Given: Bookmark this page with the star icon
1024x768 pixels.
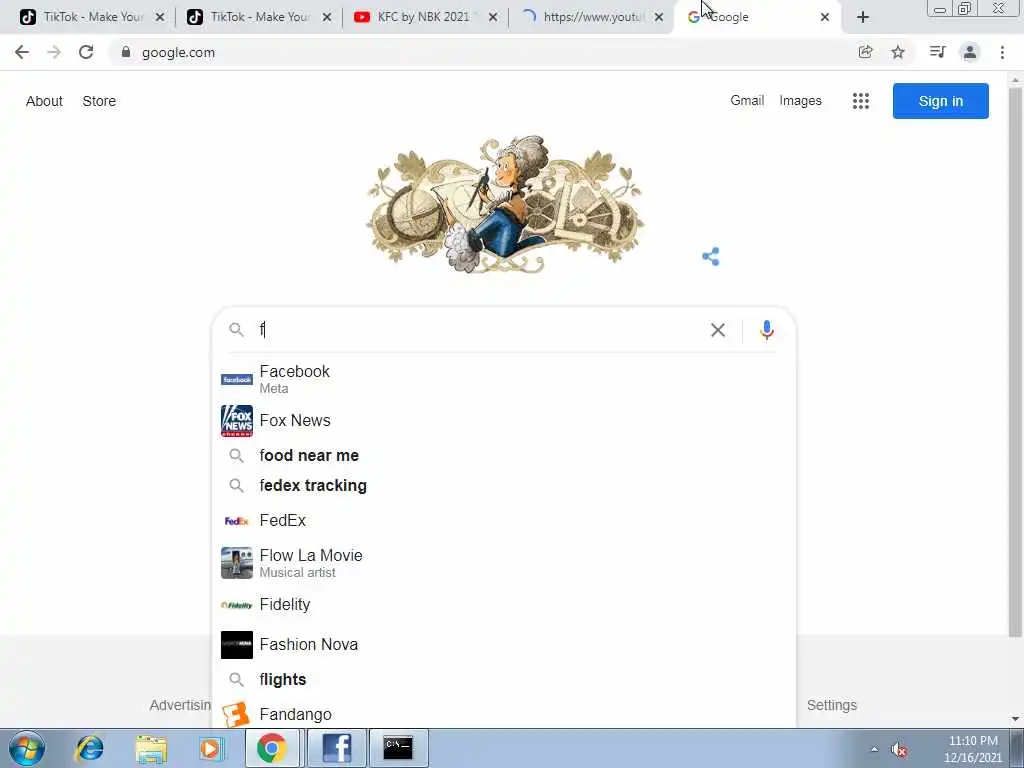Looking at the screenshot, I should [x=898, y=52].
